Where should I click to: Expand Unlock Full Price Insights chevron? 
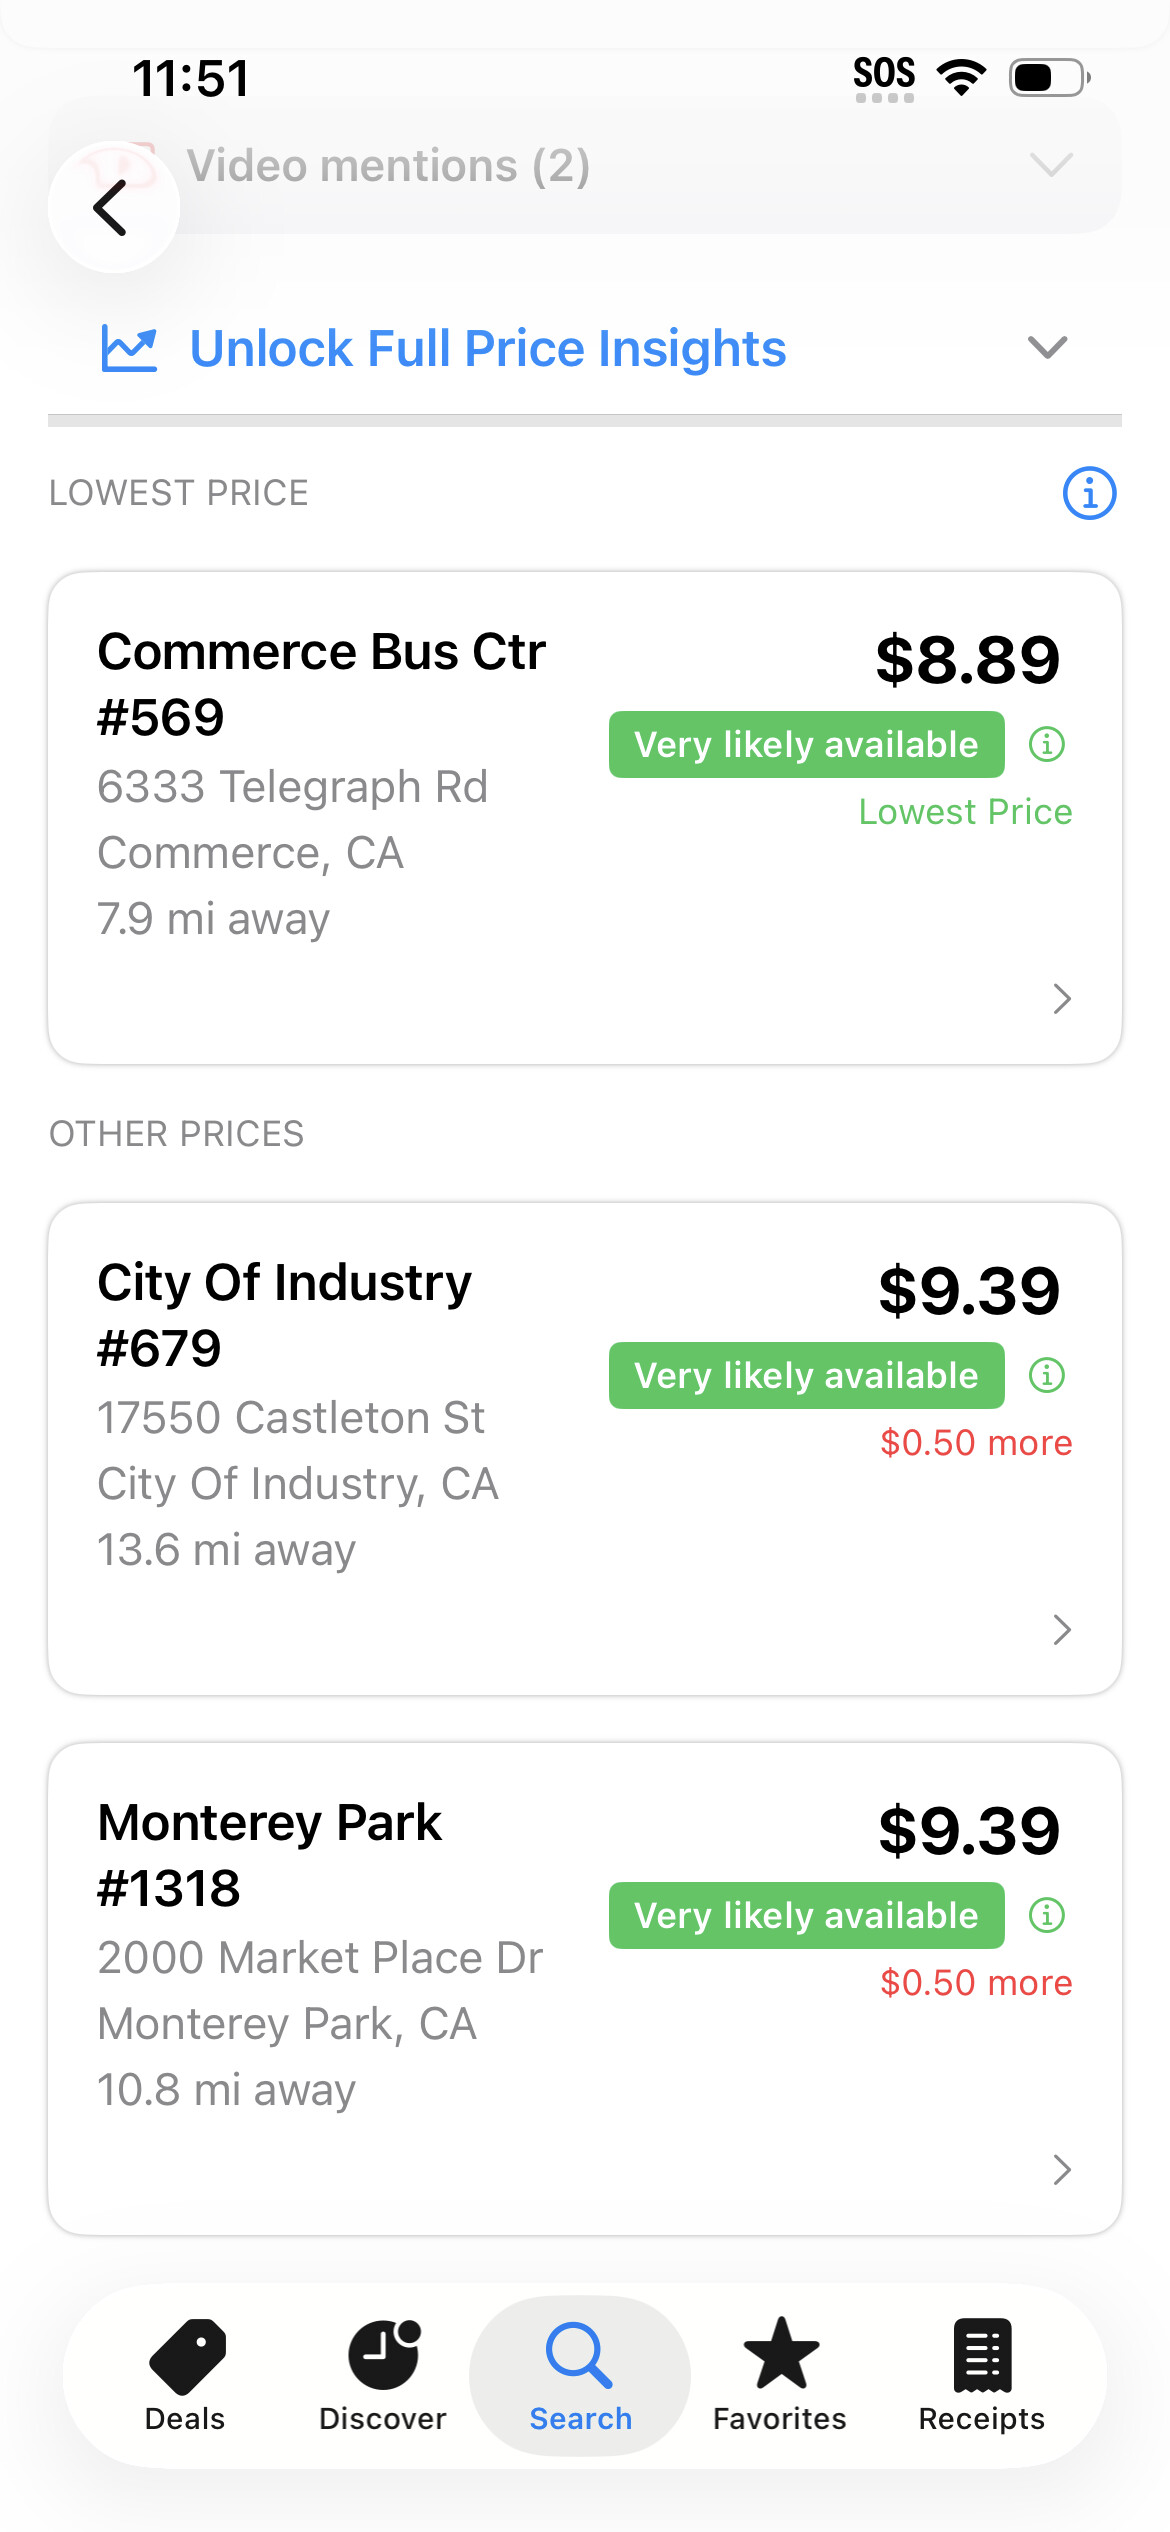tap(1047, 348)
